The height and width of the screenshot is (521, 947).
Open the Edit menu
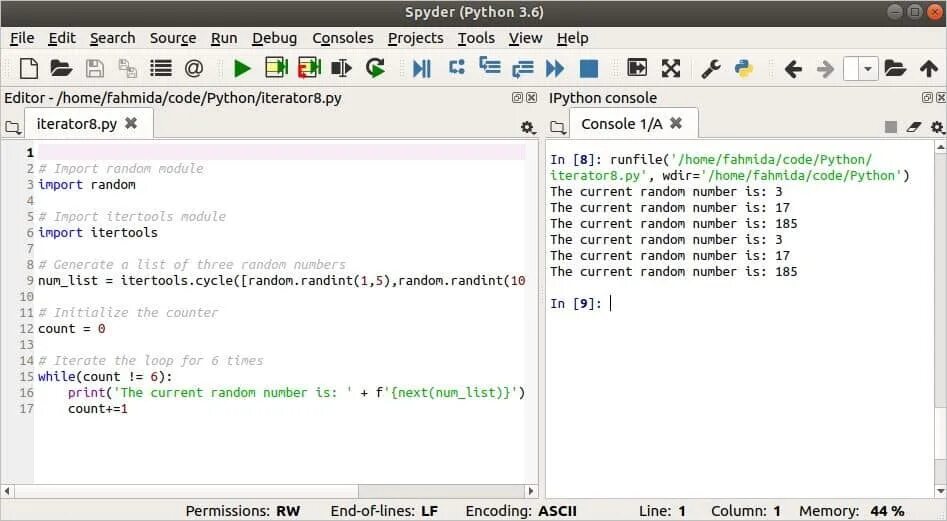62,38
